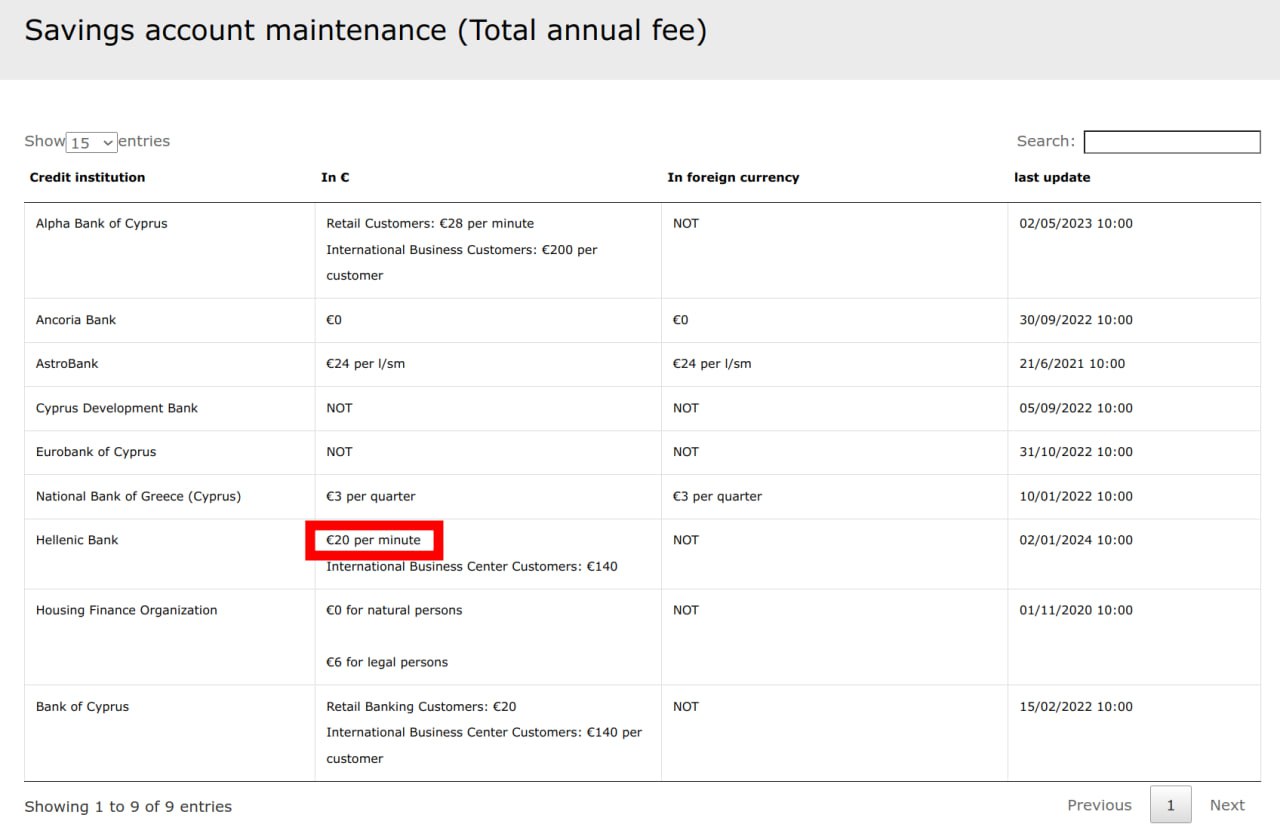Select the Hellenic Bank institution name
Viewport: 1280px width, 833px height.
pyautogui.click(x=77, y=540)
